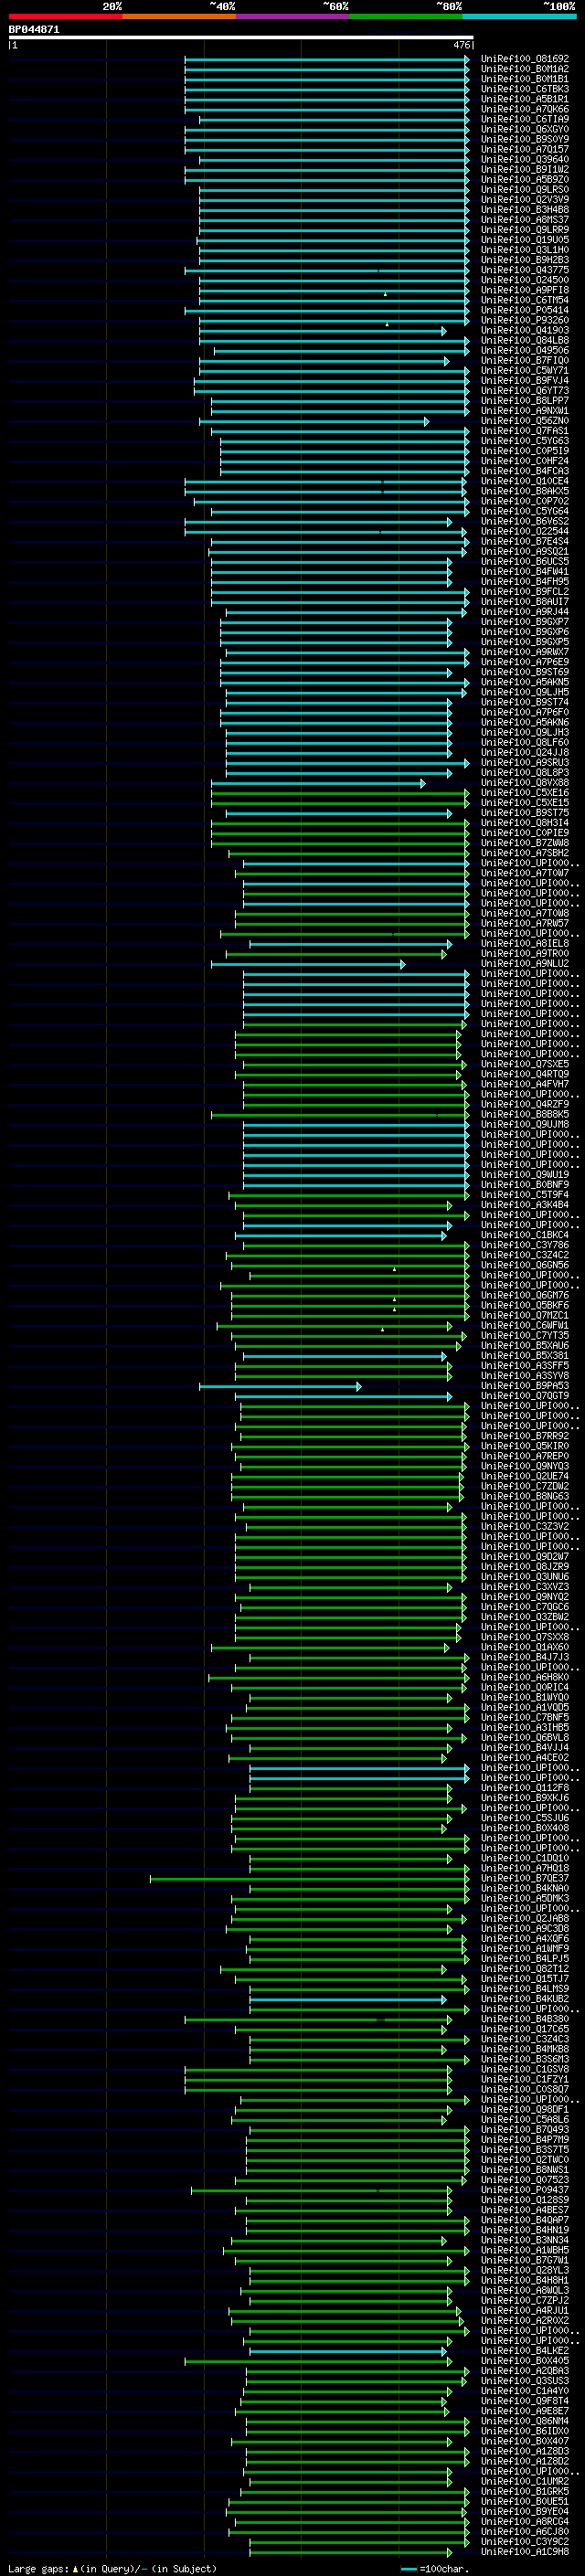The width and height of the screenshot is (585, 2576).
Task: Click the query name BP044871
Action: click(x=34, y=30)
